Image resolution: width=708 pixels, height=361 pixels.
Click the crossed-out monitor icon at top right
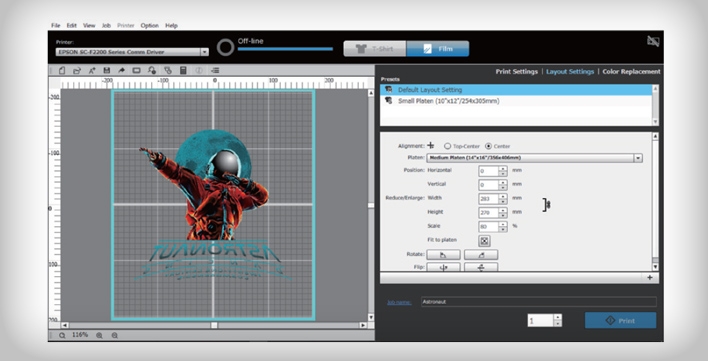(653, 42)
